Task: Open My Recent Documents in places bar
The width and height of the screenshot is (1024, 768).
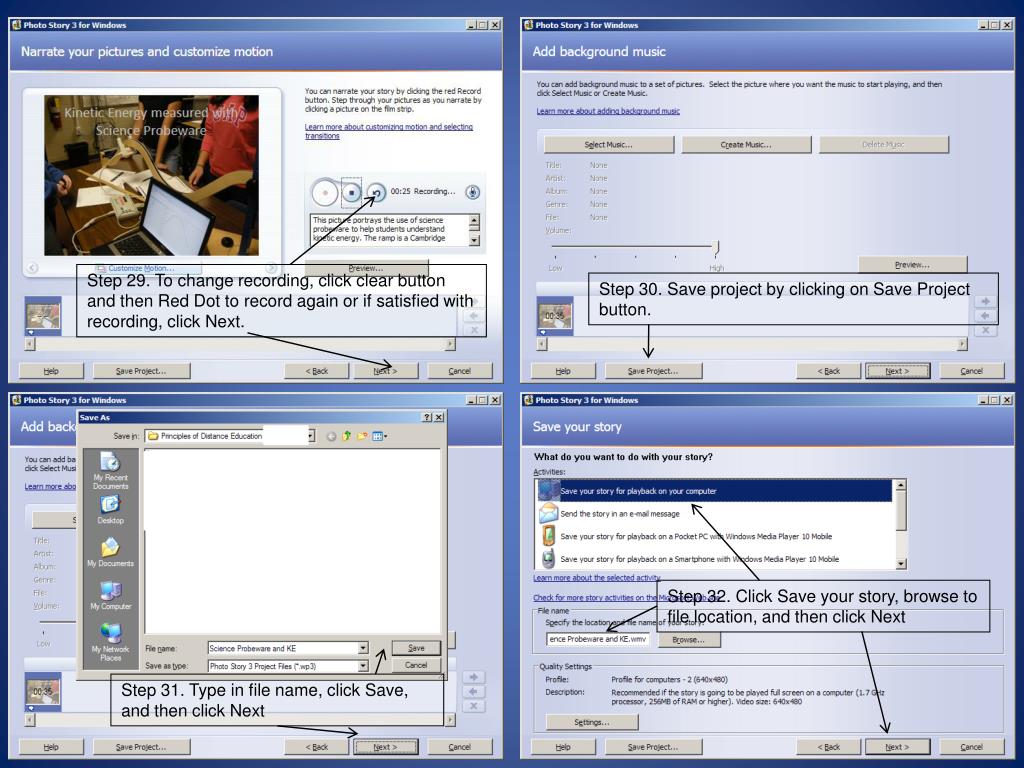Action: 110,470
